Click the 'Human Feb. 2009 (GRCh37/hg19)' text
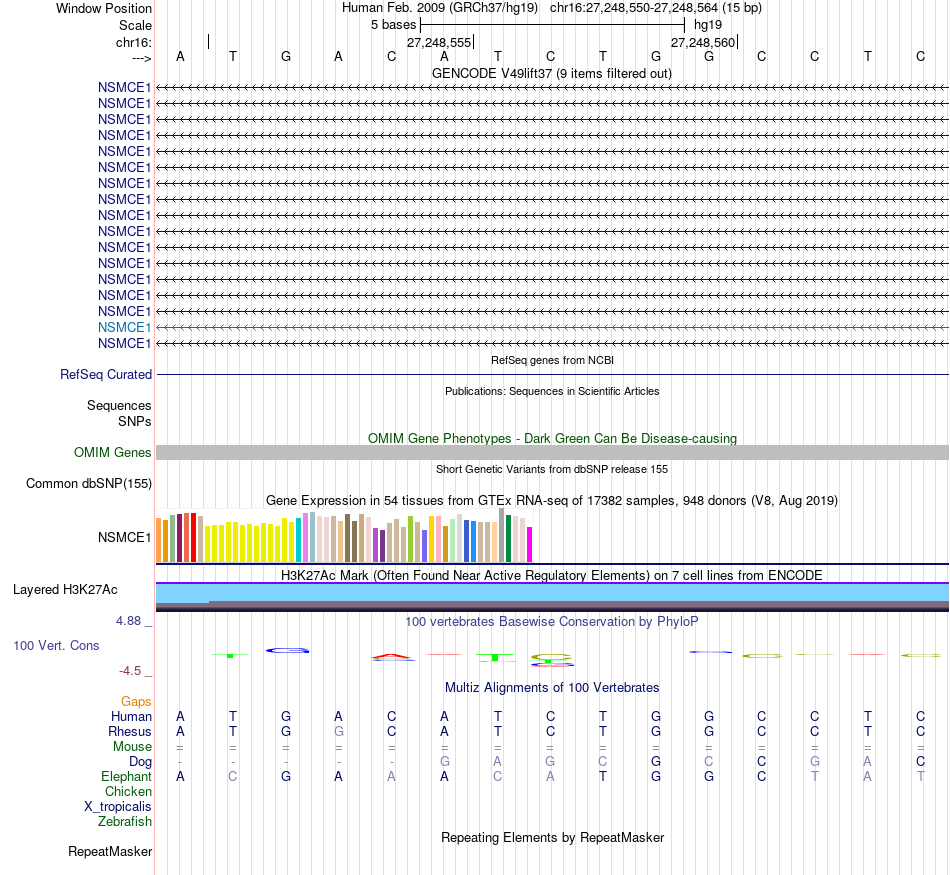 440,8
